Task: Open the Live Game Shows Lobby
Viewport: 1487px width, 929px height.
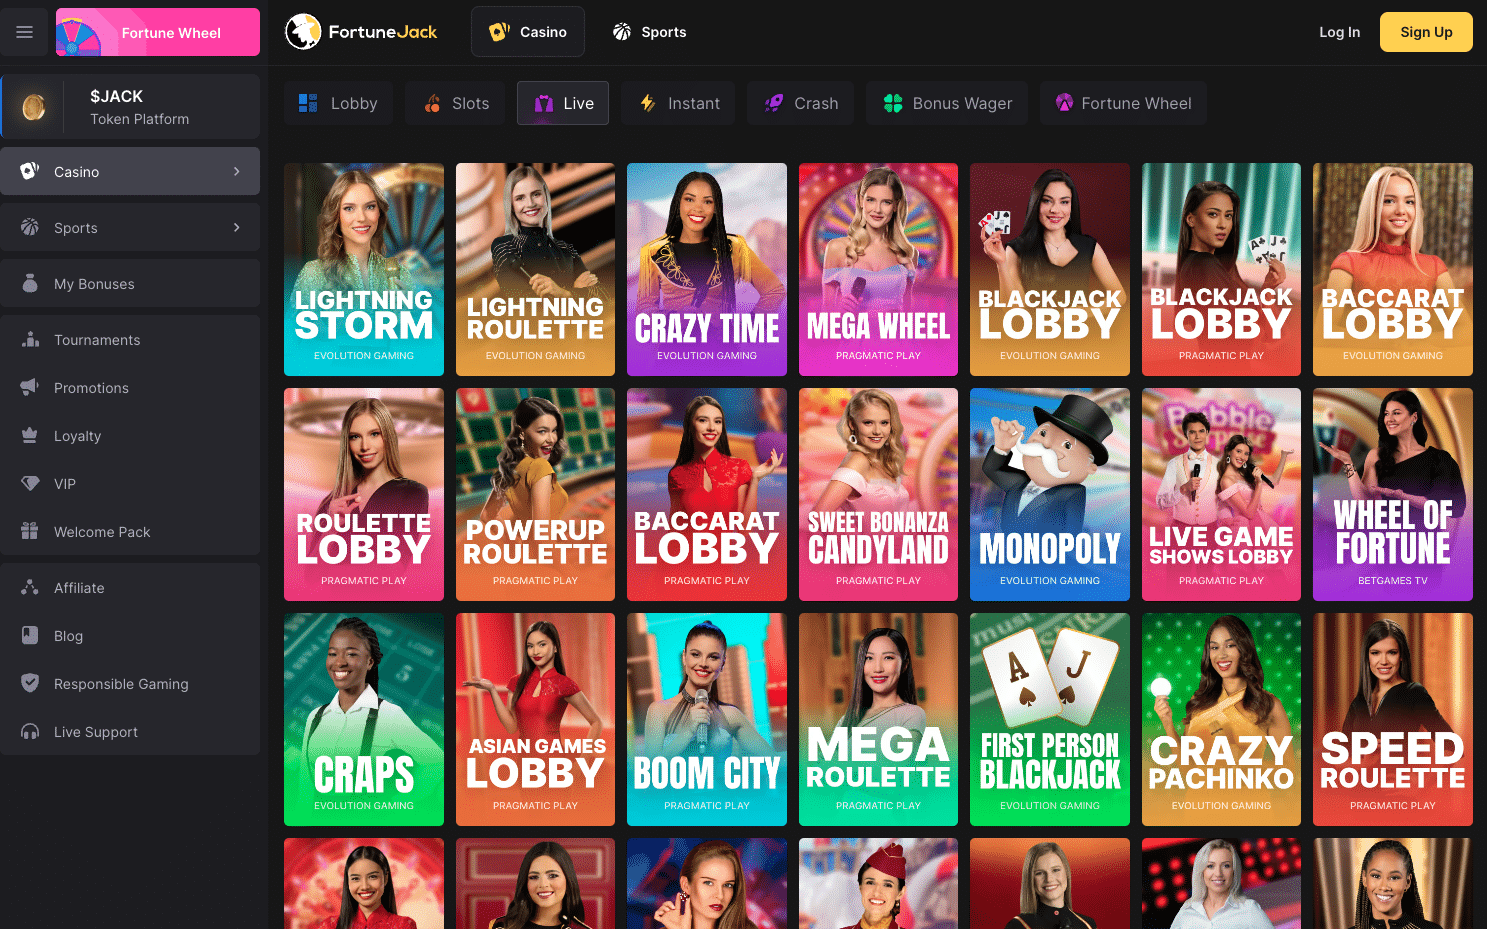Action: [x=1221, y=494]
